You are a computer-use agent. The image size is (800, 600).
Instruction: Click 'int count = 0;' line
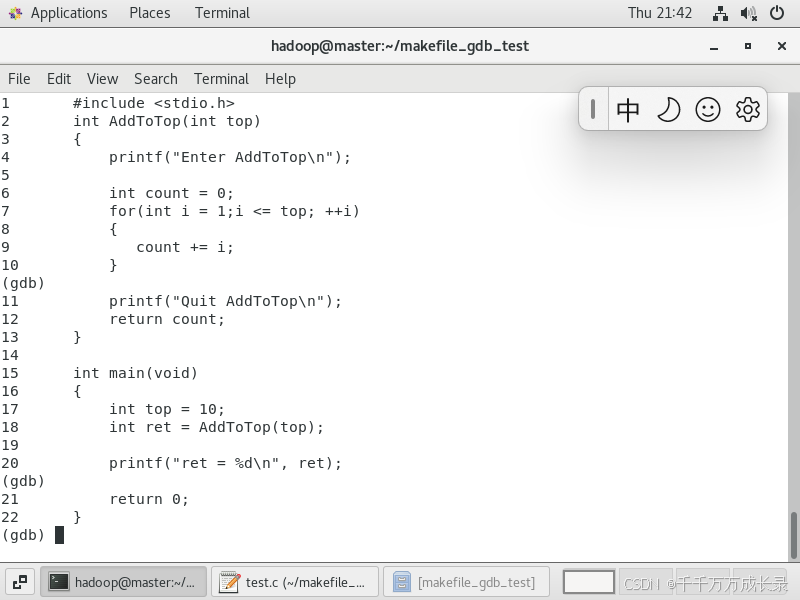[x=171, y=193]
